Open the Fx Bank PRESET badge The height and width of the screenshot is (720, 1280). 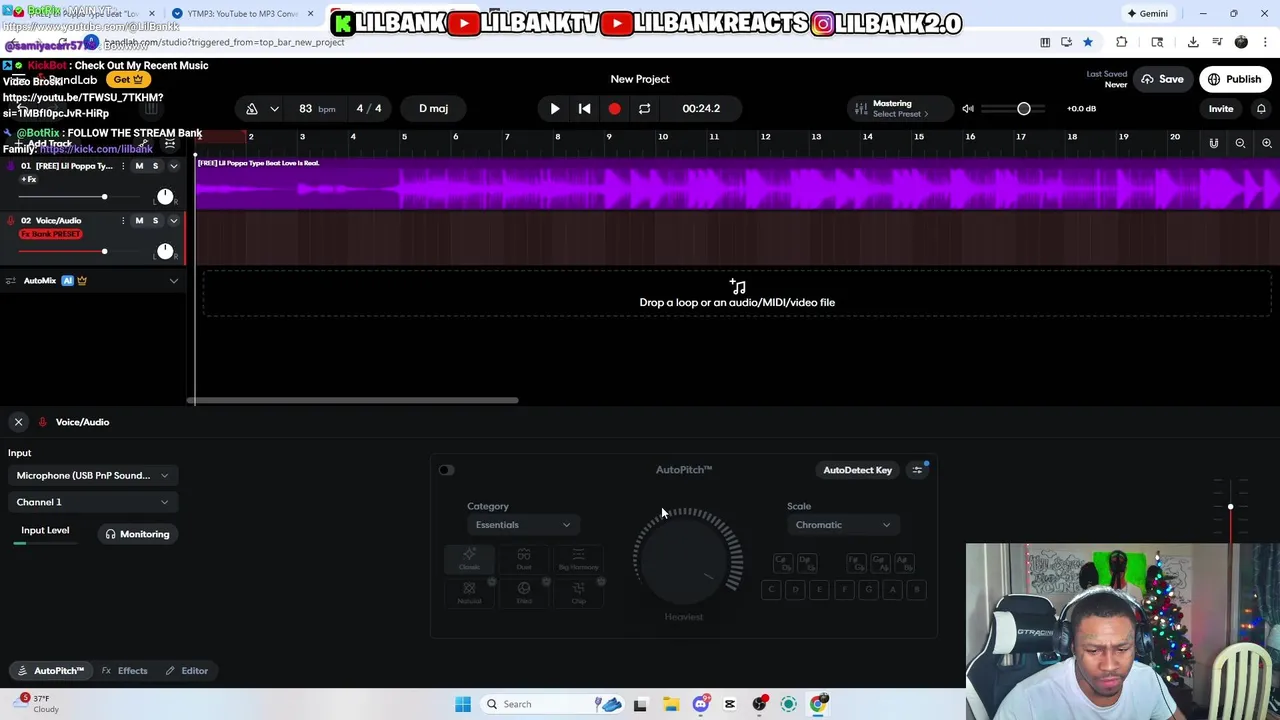[51, 234]
